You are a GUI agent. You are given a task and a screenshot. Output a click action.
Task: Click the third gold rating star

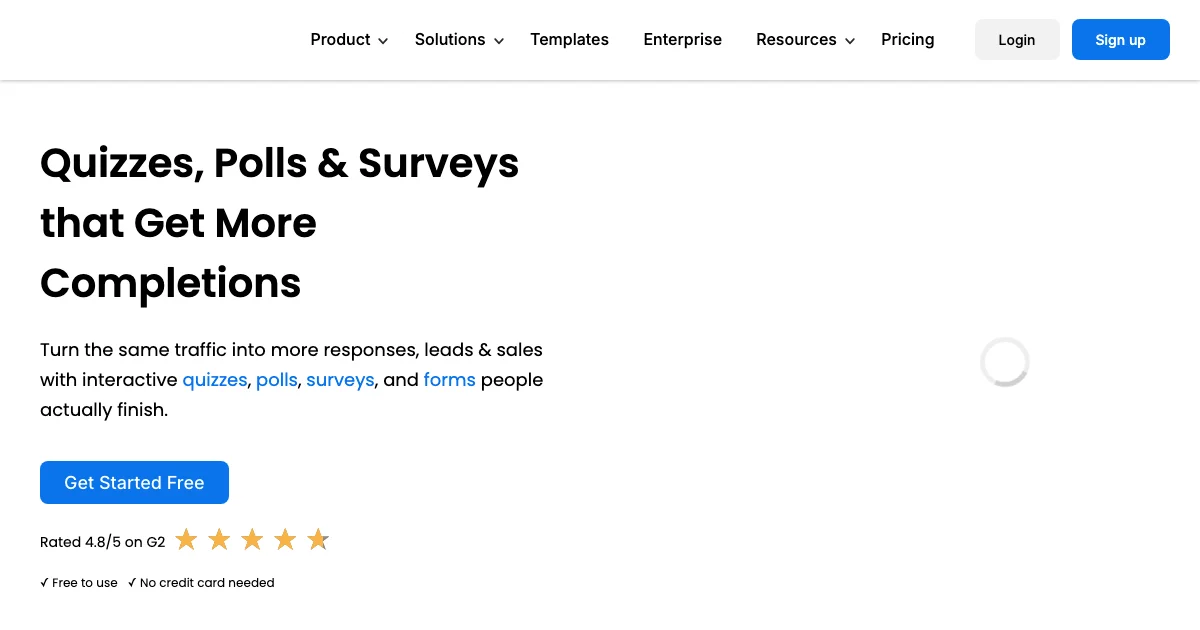pos(252,540)
